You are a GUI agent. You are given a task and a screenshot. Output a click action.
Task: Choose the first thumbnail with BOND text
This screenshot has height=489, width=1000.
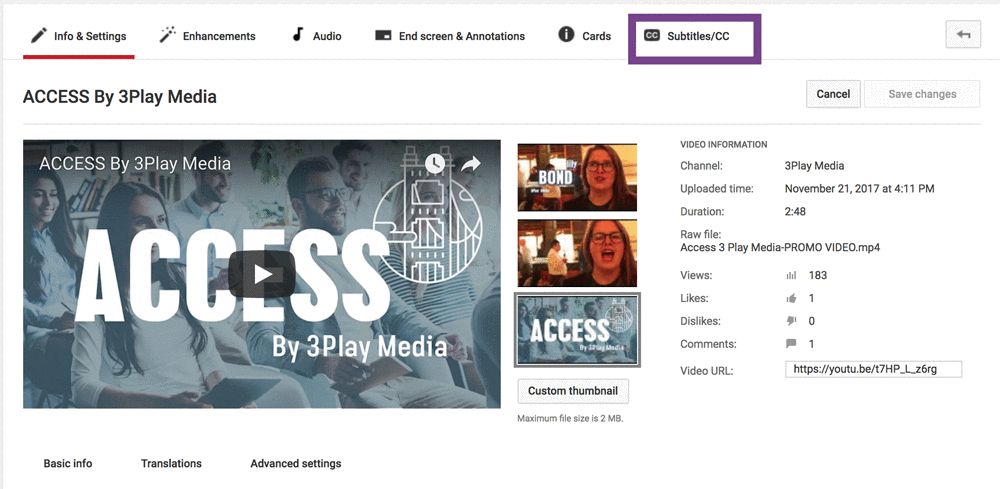(x=577, y=177)
